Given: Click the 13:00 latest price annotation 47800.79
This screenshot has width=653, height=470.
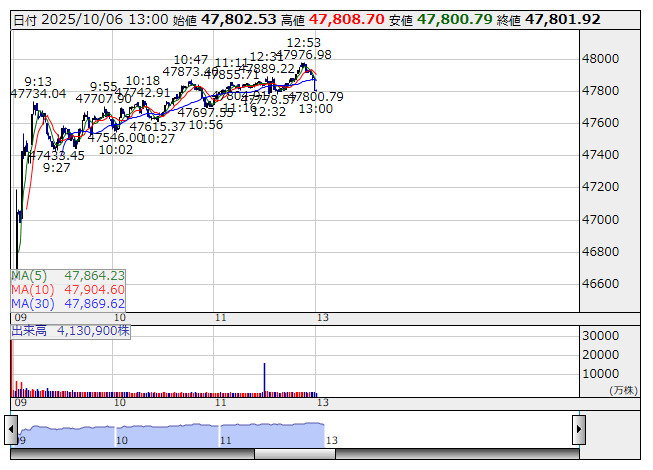Looking at the screenshot, I should point(315,97).
